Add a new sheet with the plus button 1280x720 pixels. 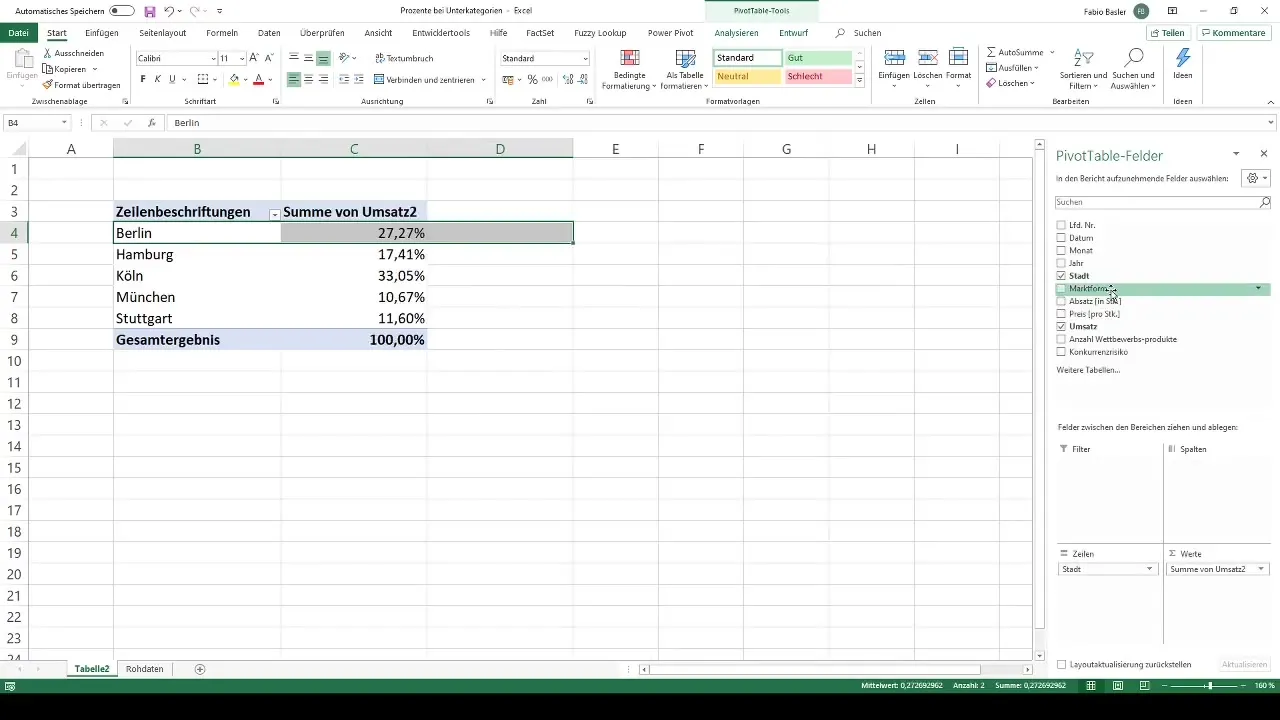pyautogui.click(x=200, y=669)
